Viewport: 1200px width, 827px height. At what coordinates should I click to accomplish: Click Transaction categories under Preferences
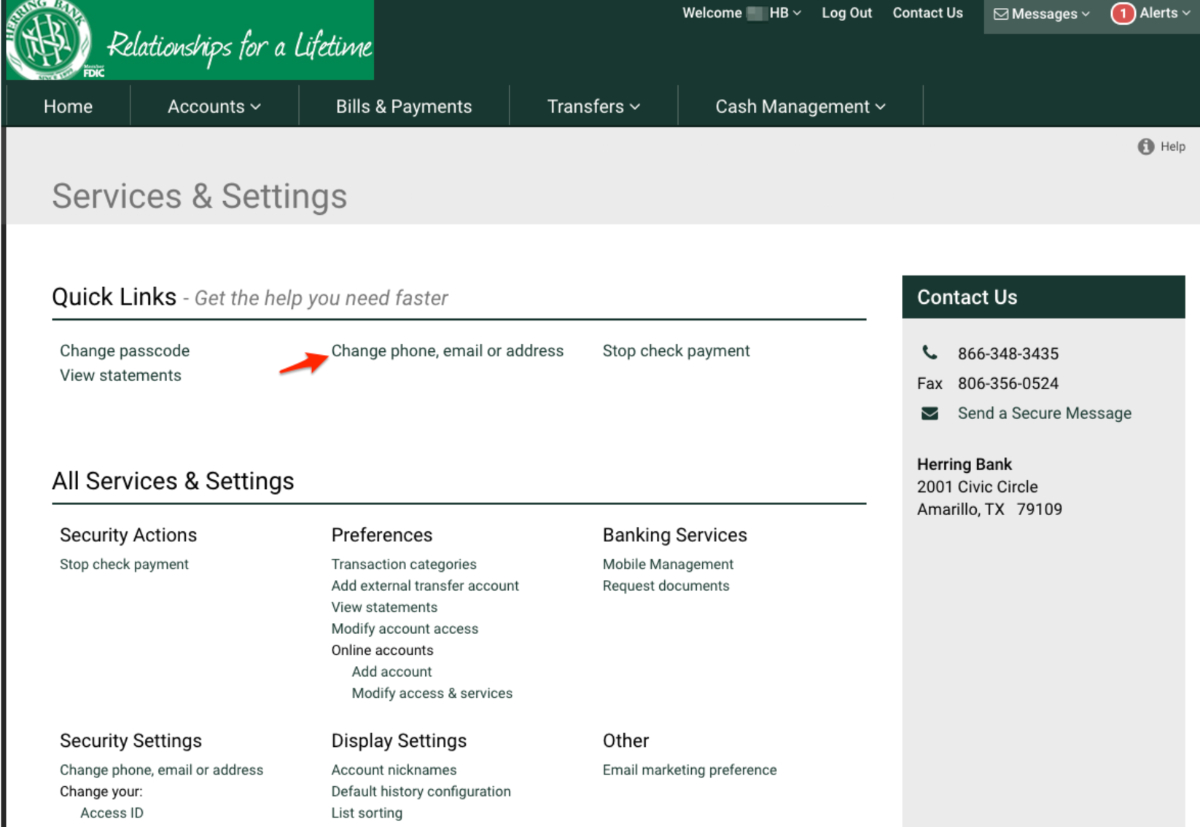pyautogui.click(x=404, y=564)
